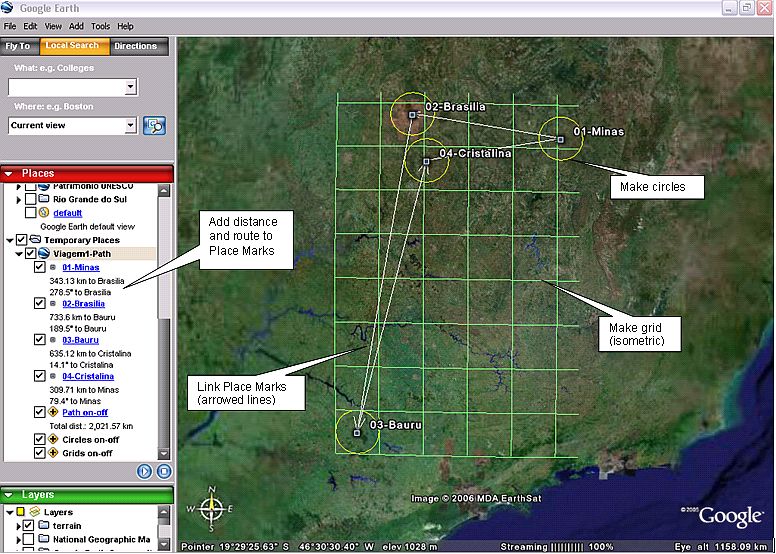Click the Path on-off link

(x=85, y=412)
